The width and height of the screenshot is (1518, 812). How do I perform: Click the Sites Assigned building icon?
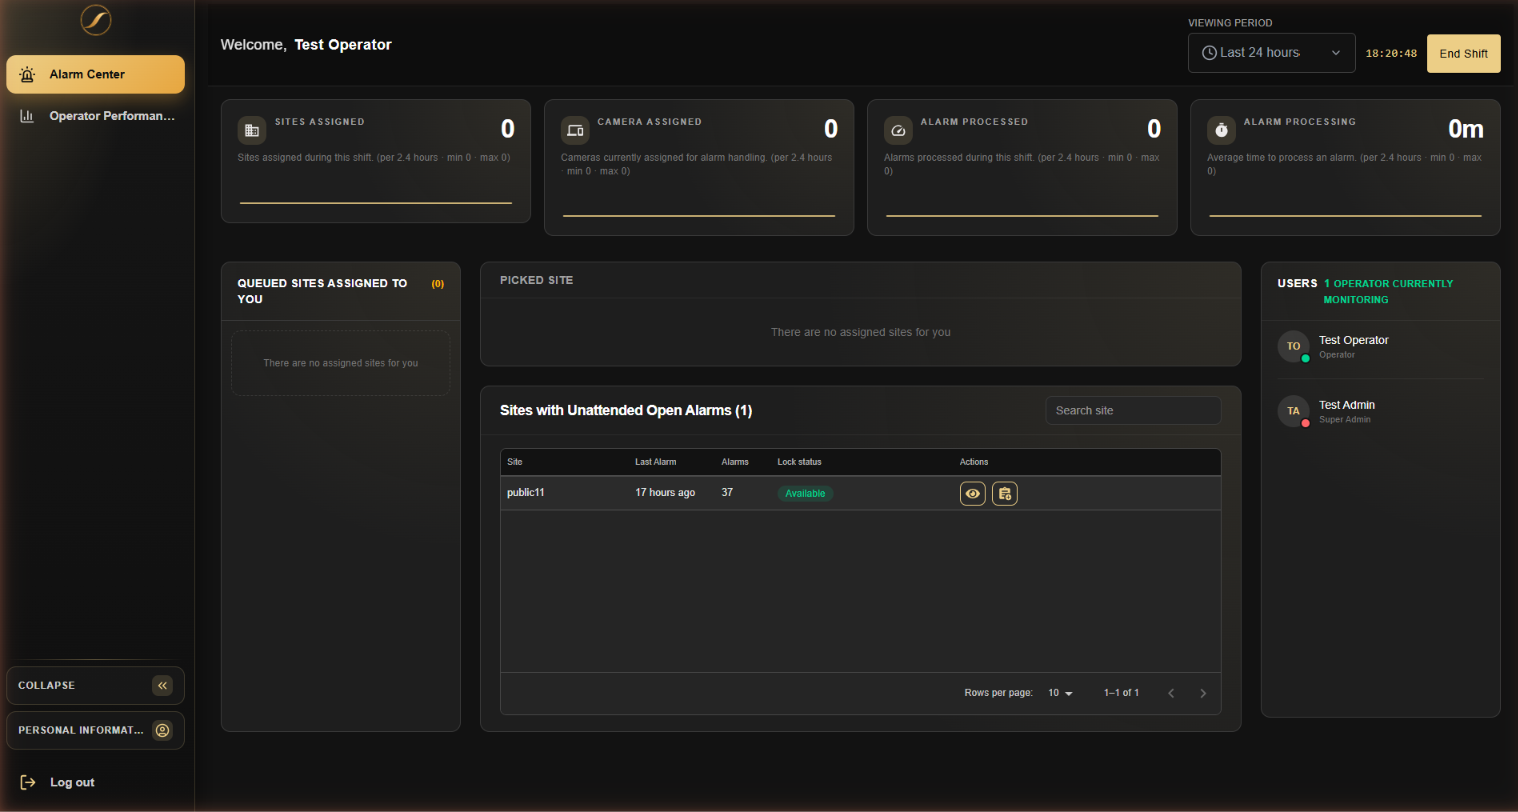[x=252, y=131]
